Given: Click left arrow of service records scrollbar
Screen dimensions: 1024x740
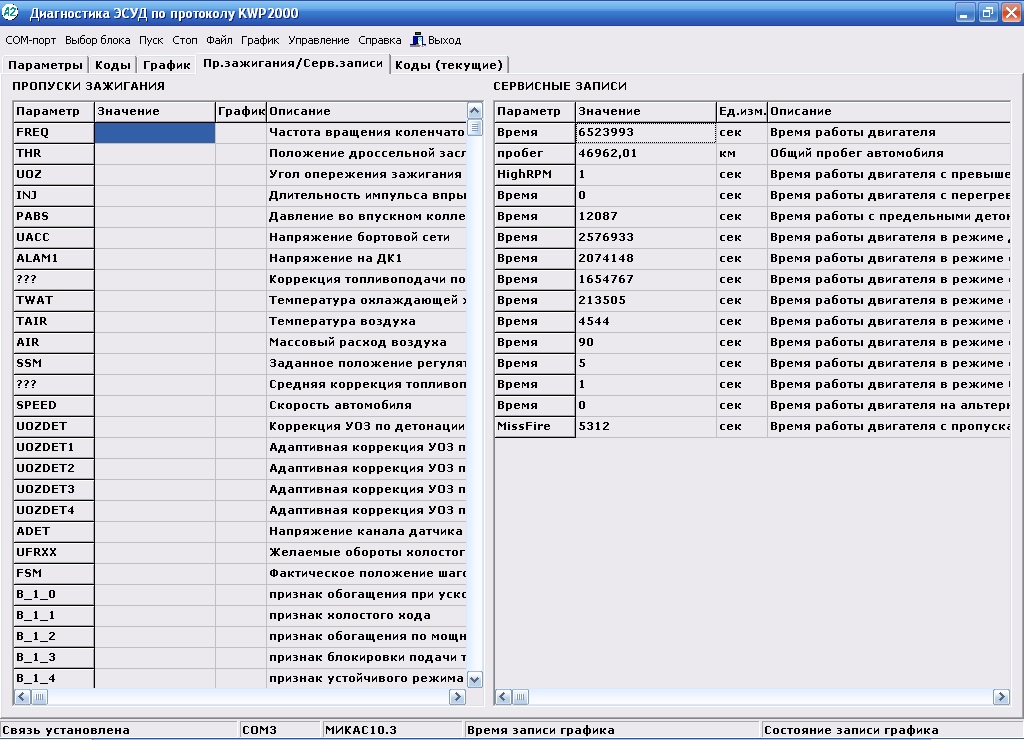Looking at the screenshot, I should coord(503,697).
